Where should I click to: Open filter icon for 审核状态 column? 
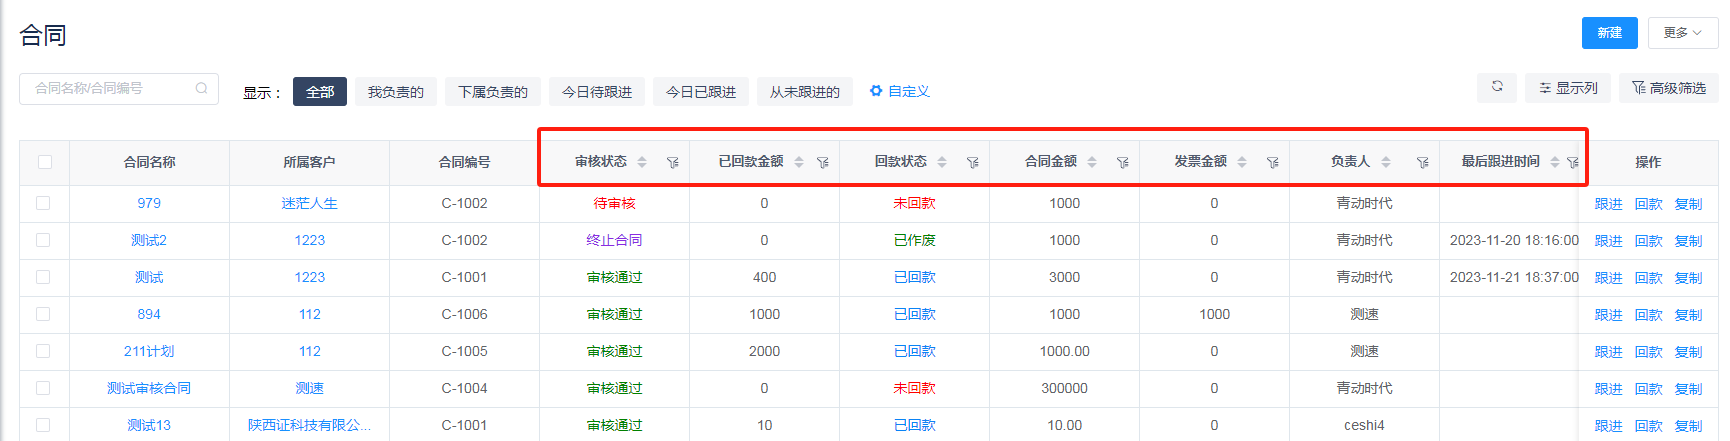673,162
